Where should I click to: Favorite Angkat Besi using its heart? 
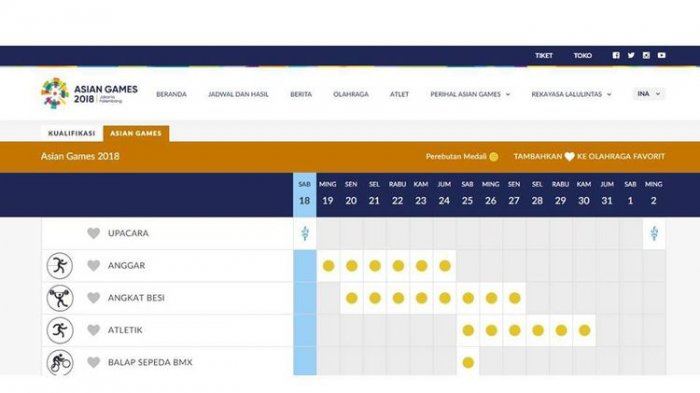93,298
